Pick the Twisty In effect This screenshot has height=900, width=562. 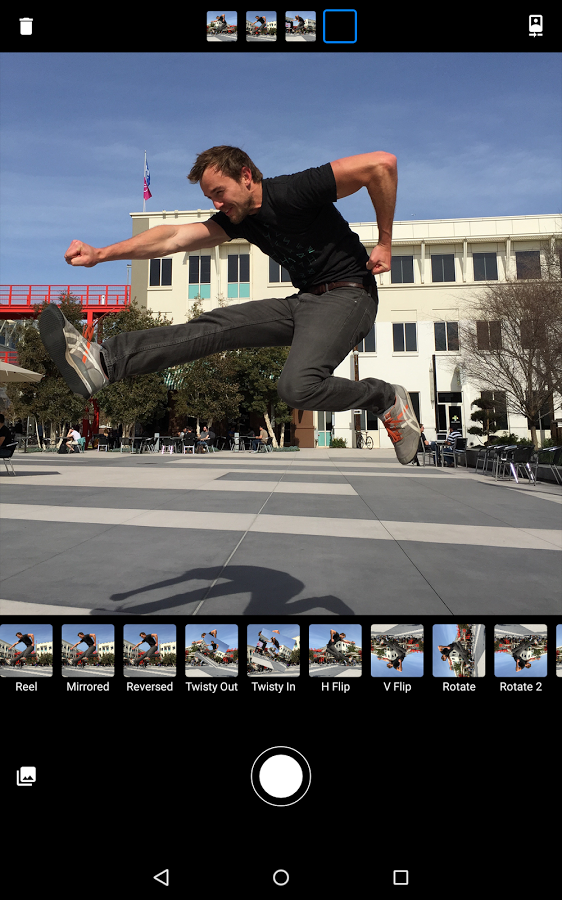click(x=273, y=658)
